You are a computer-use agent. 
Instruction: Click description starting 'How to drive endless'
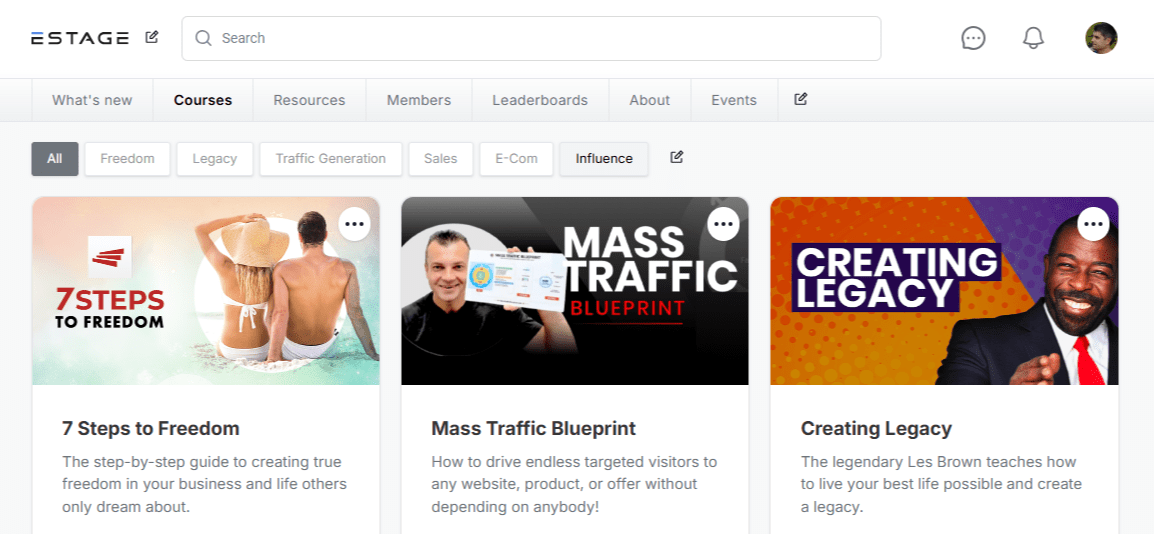point(574,485)
